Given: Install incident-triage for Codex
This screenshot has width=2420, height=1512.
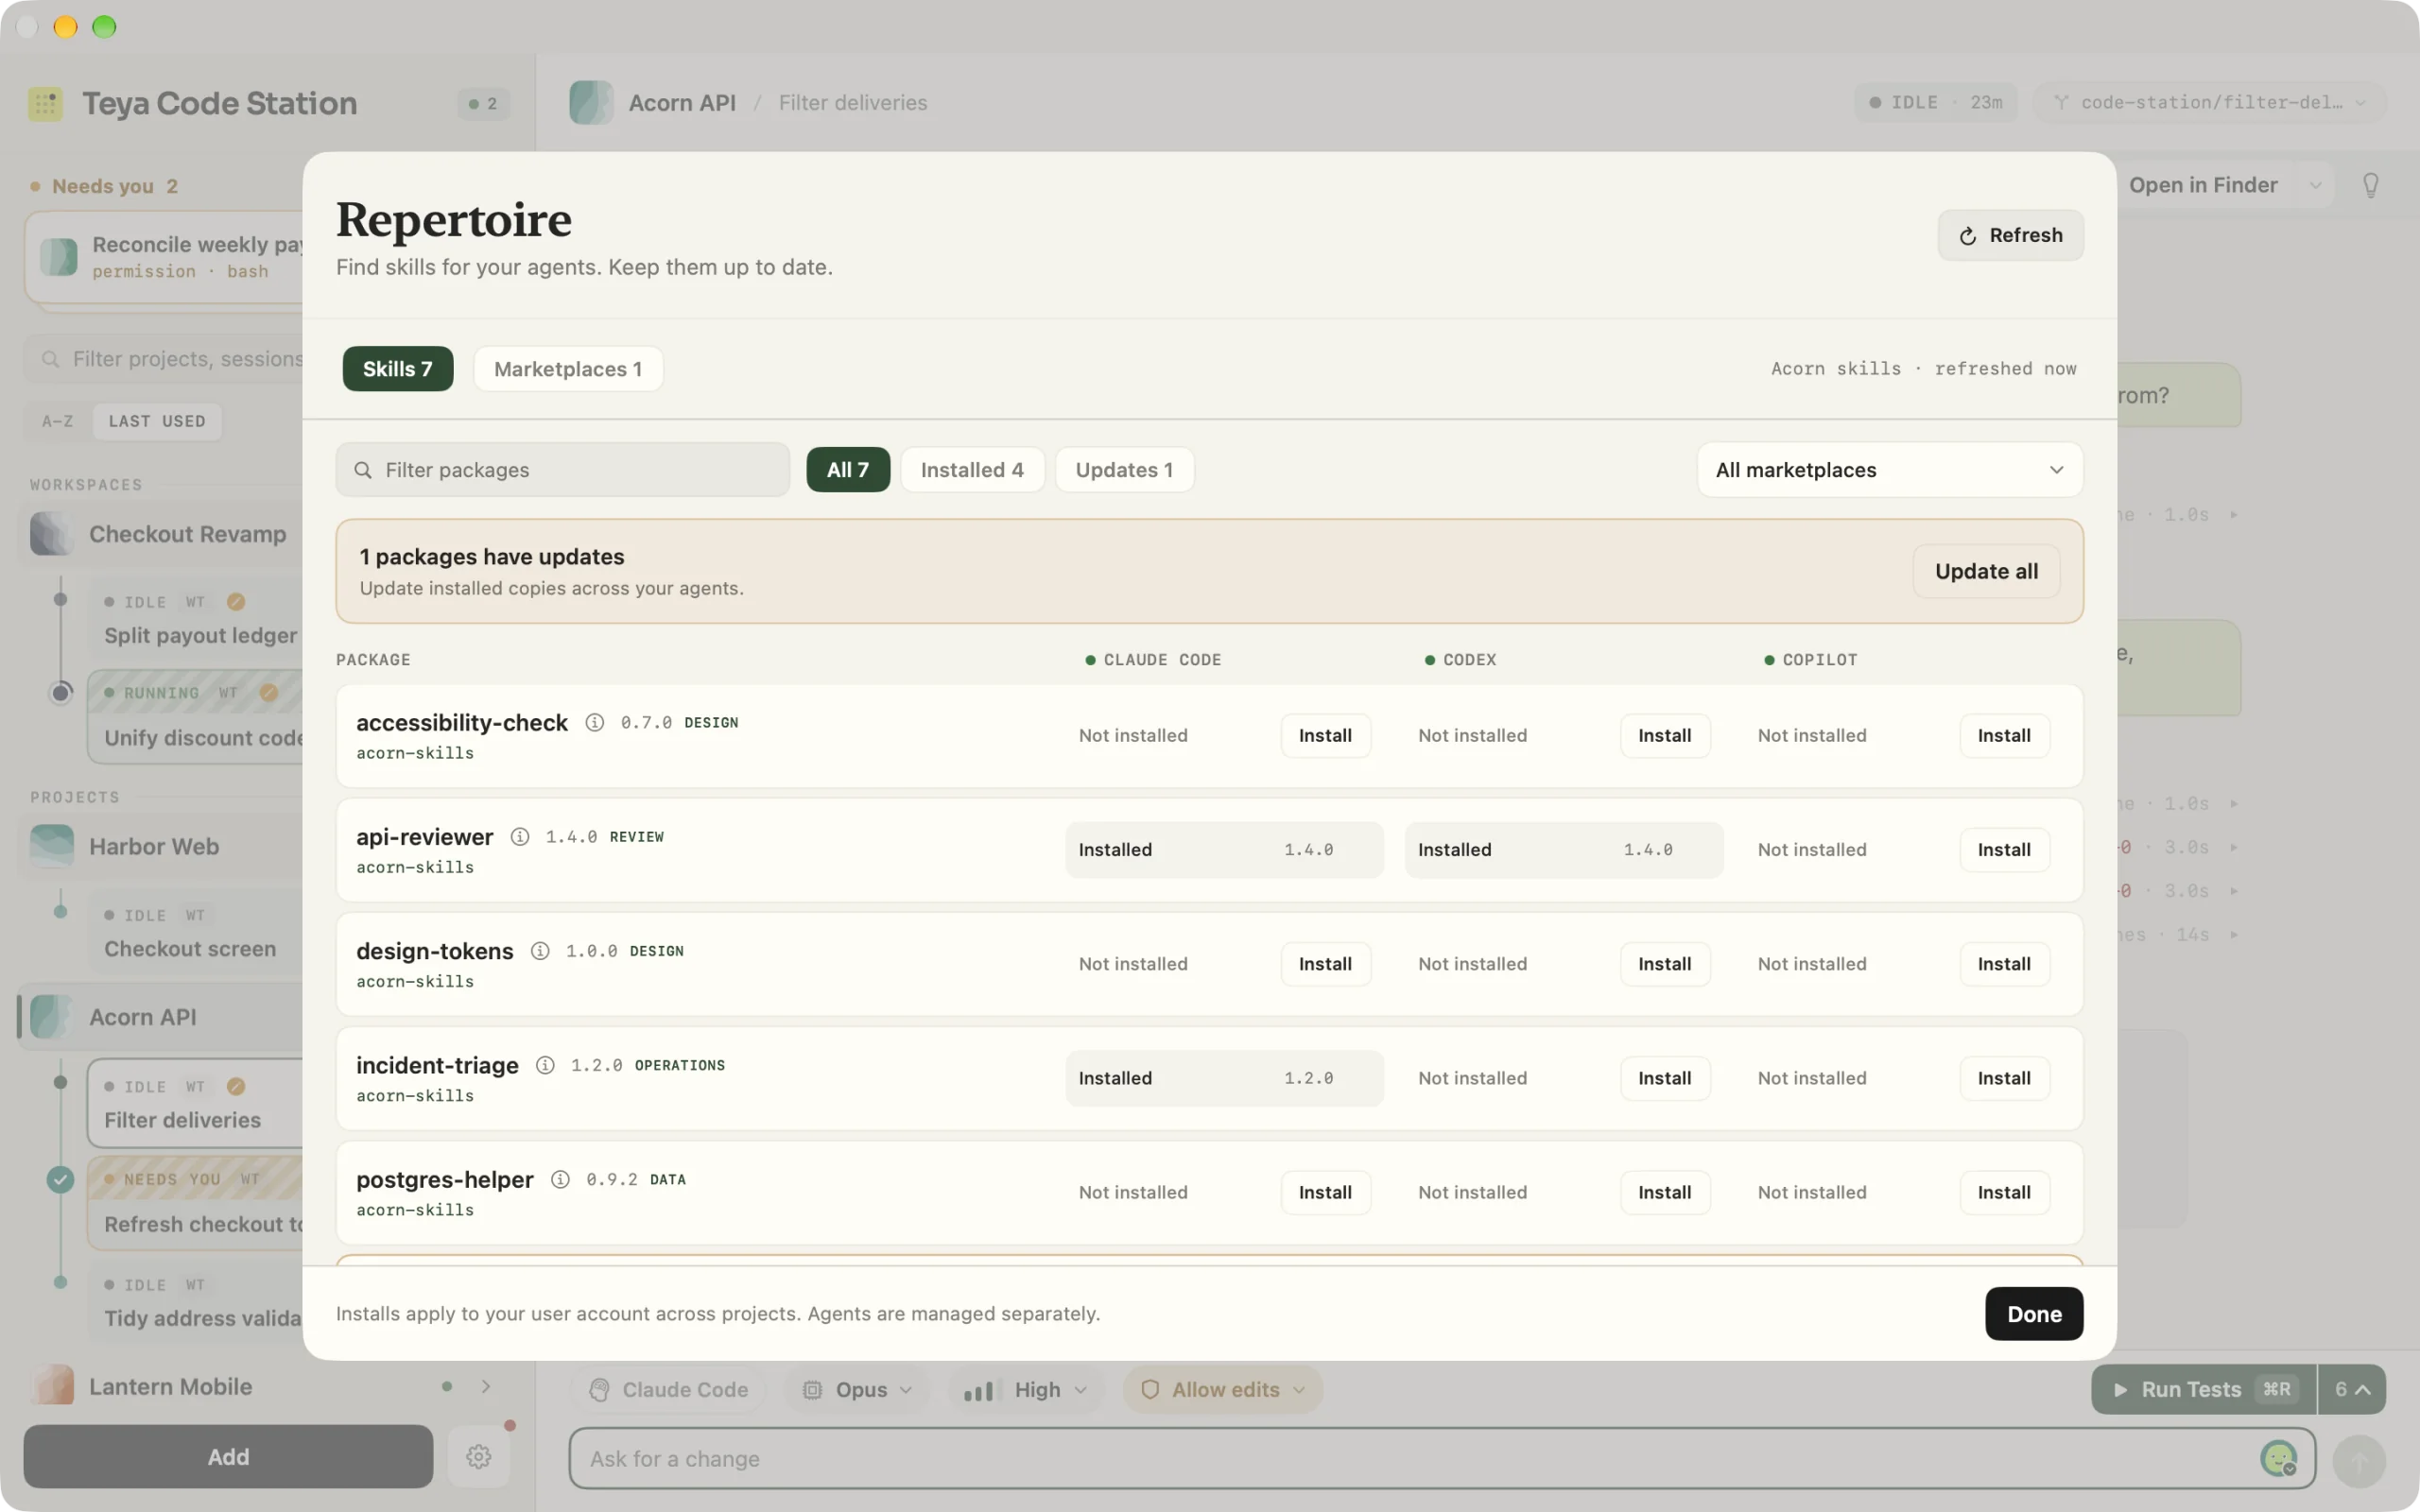Looking at the screenshot, I should (x=1664, y=1078).
